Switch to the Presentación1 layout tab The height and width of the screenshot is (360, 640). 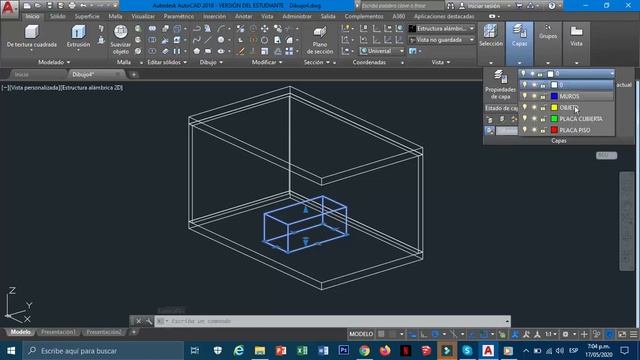(x=58, y=332)
